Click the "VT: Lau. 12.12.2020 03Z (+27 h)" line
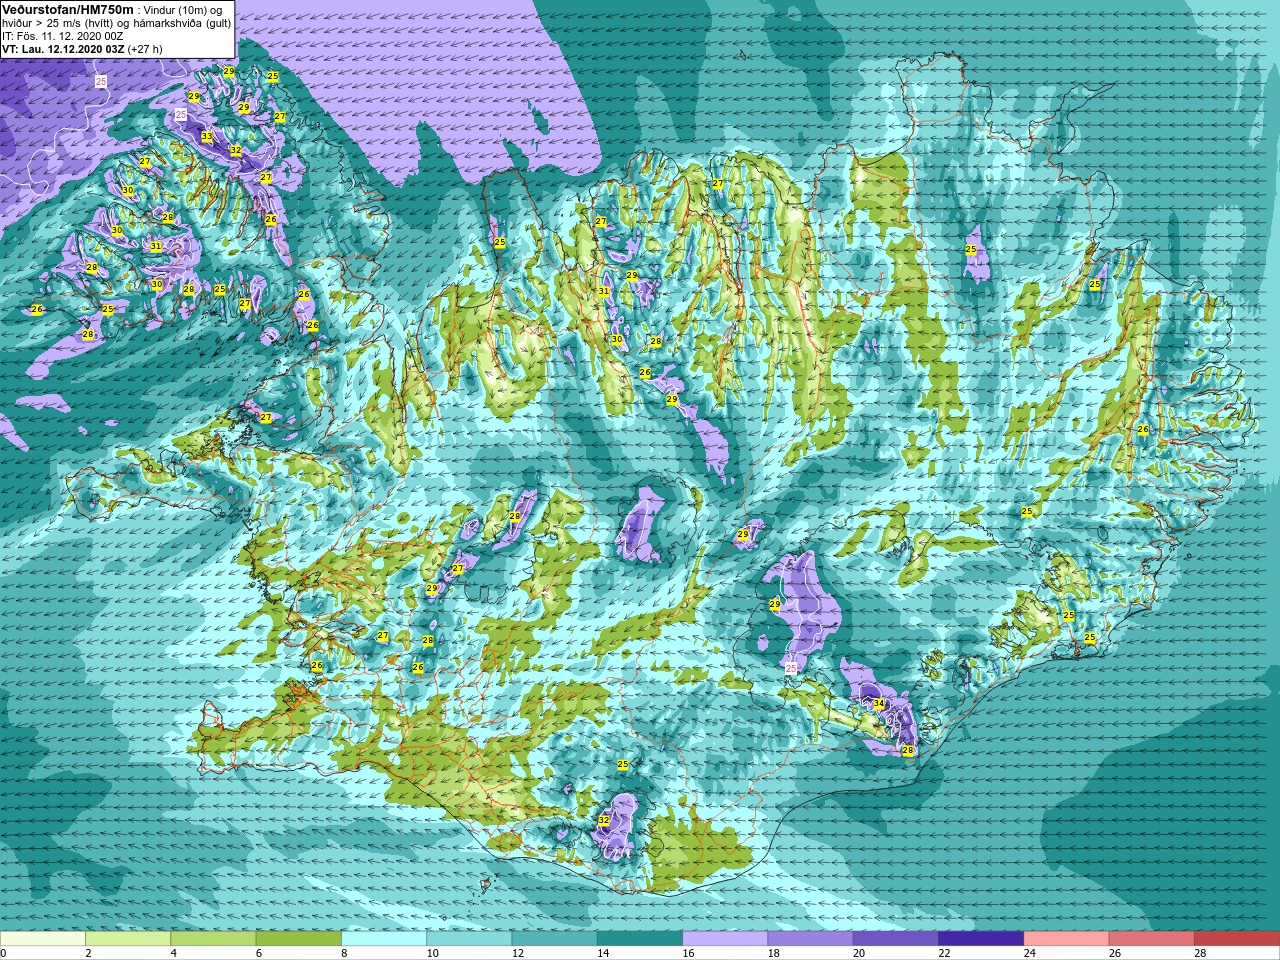 coord(82,49)
